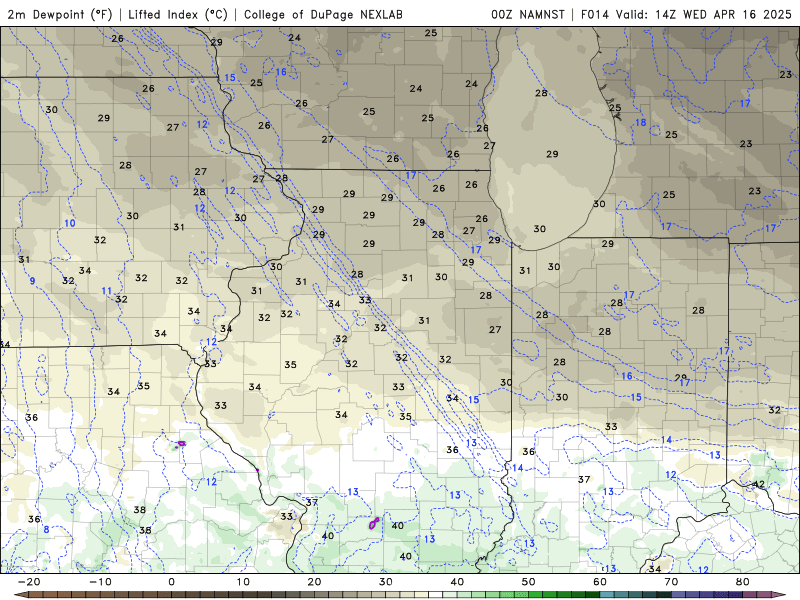Click the "2m Dewpoint (°F)" title text

pyautogui.click(x=60, y=14)
